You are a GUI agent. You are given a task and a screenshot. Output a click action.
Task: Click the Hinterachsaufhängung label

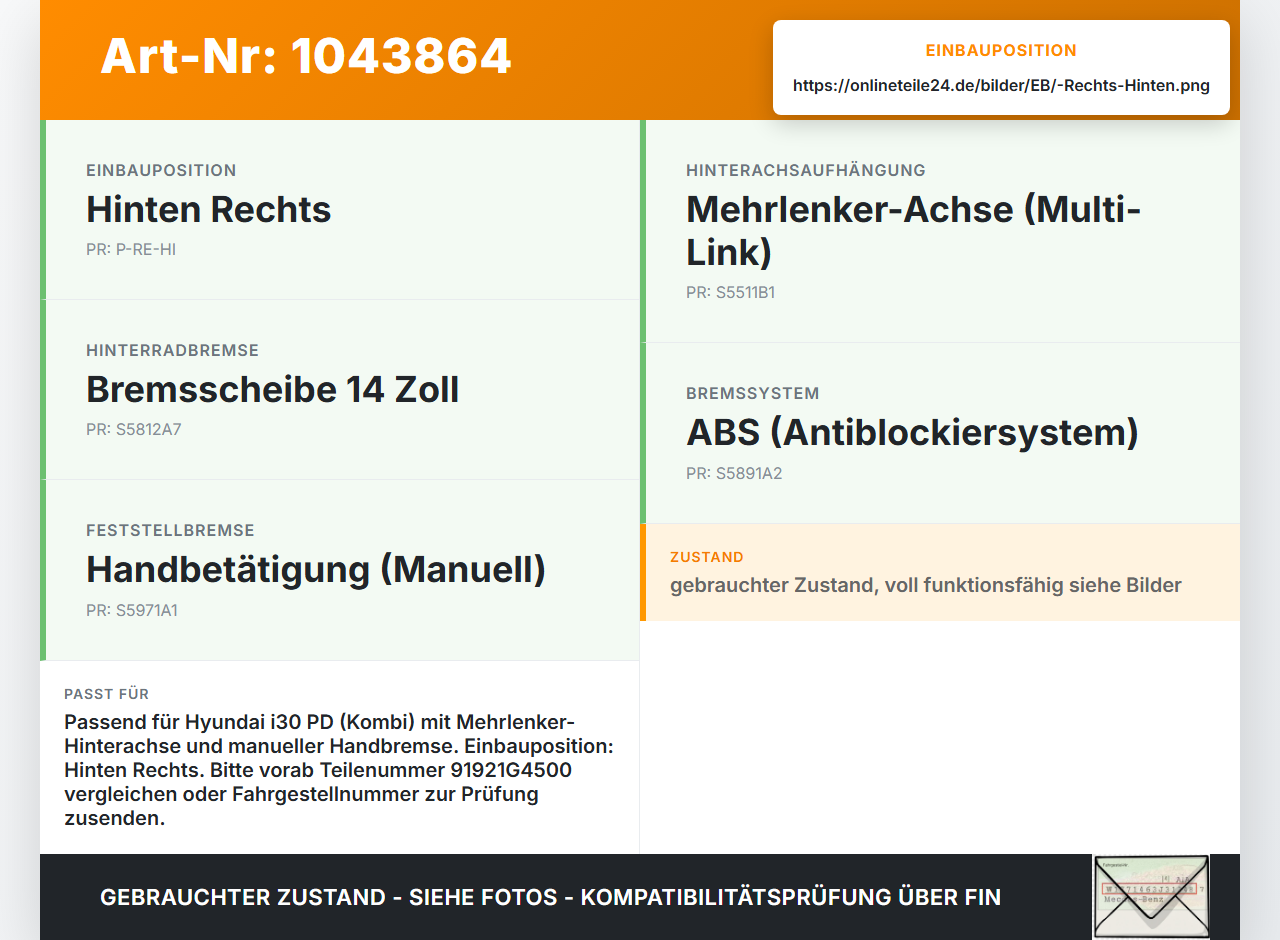[806, 170]
